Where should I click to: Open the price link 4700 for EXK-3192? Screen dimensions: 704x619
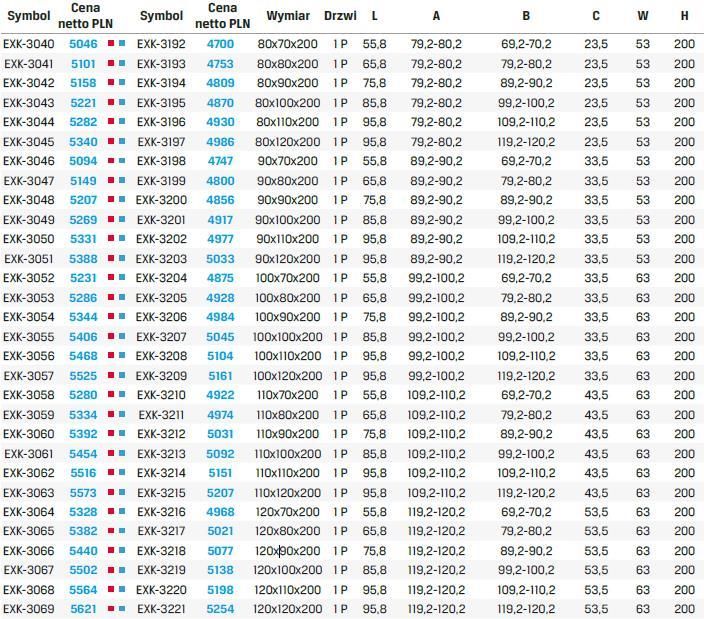click(x=220, y=45)
